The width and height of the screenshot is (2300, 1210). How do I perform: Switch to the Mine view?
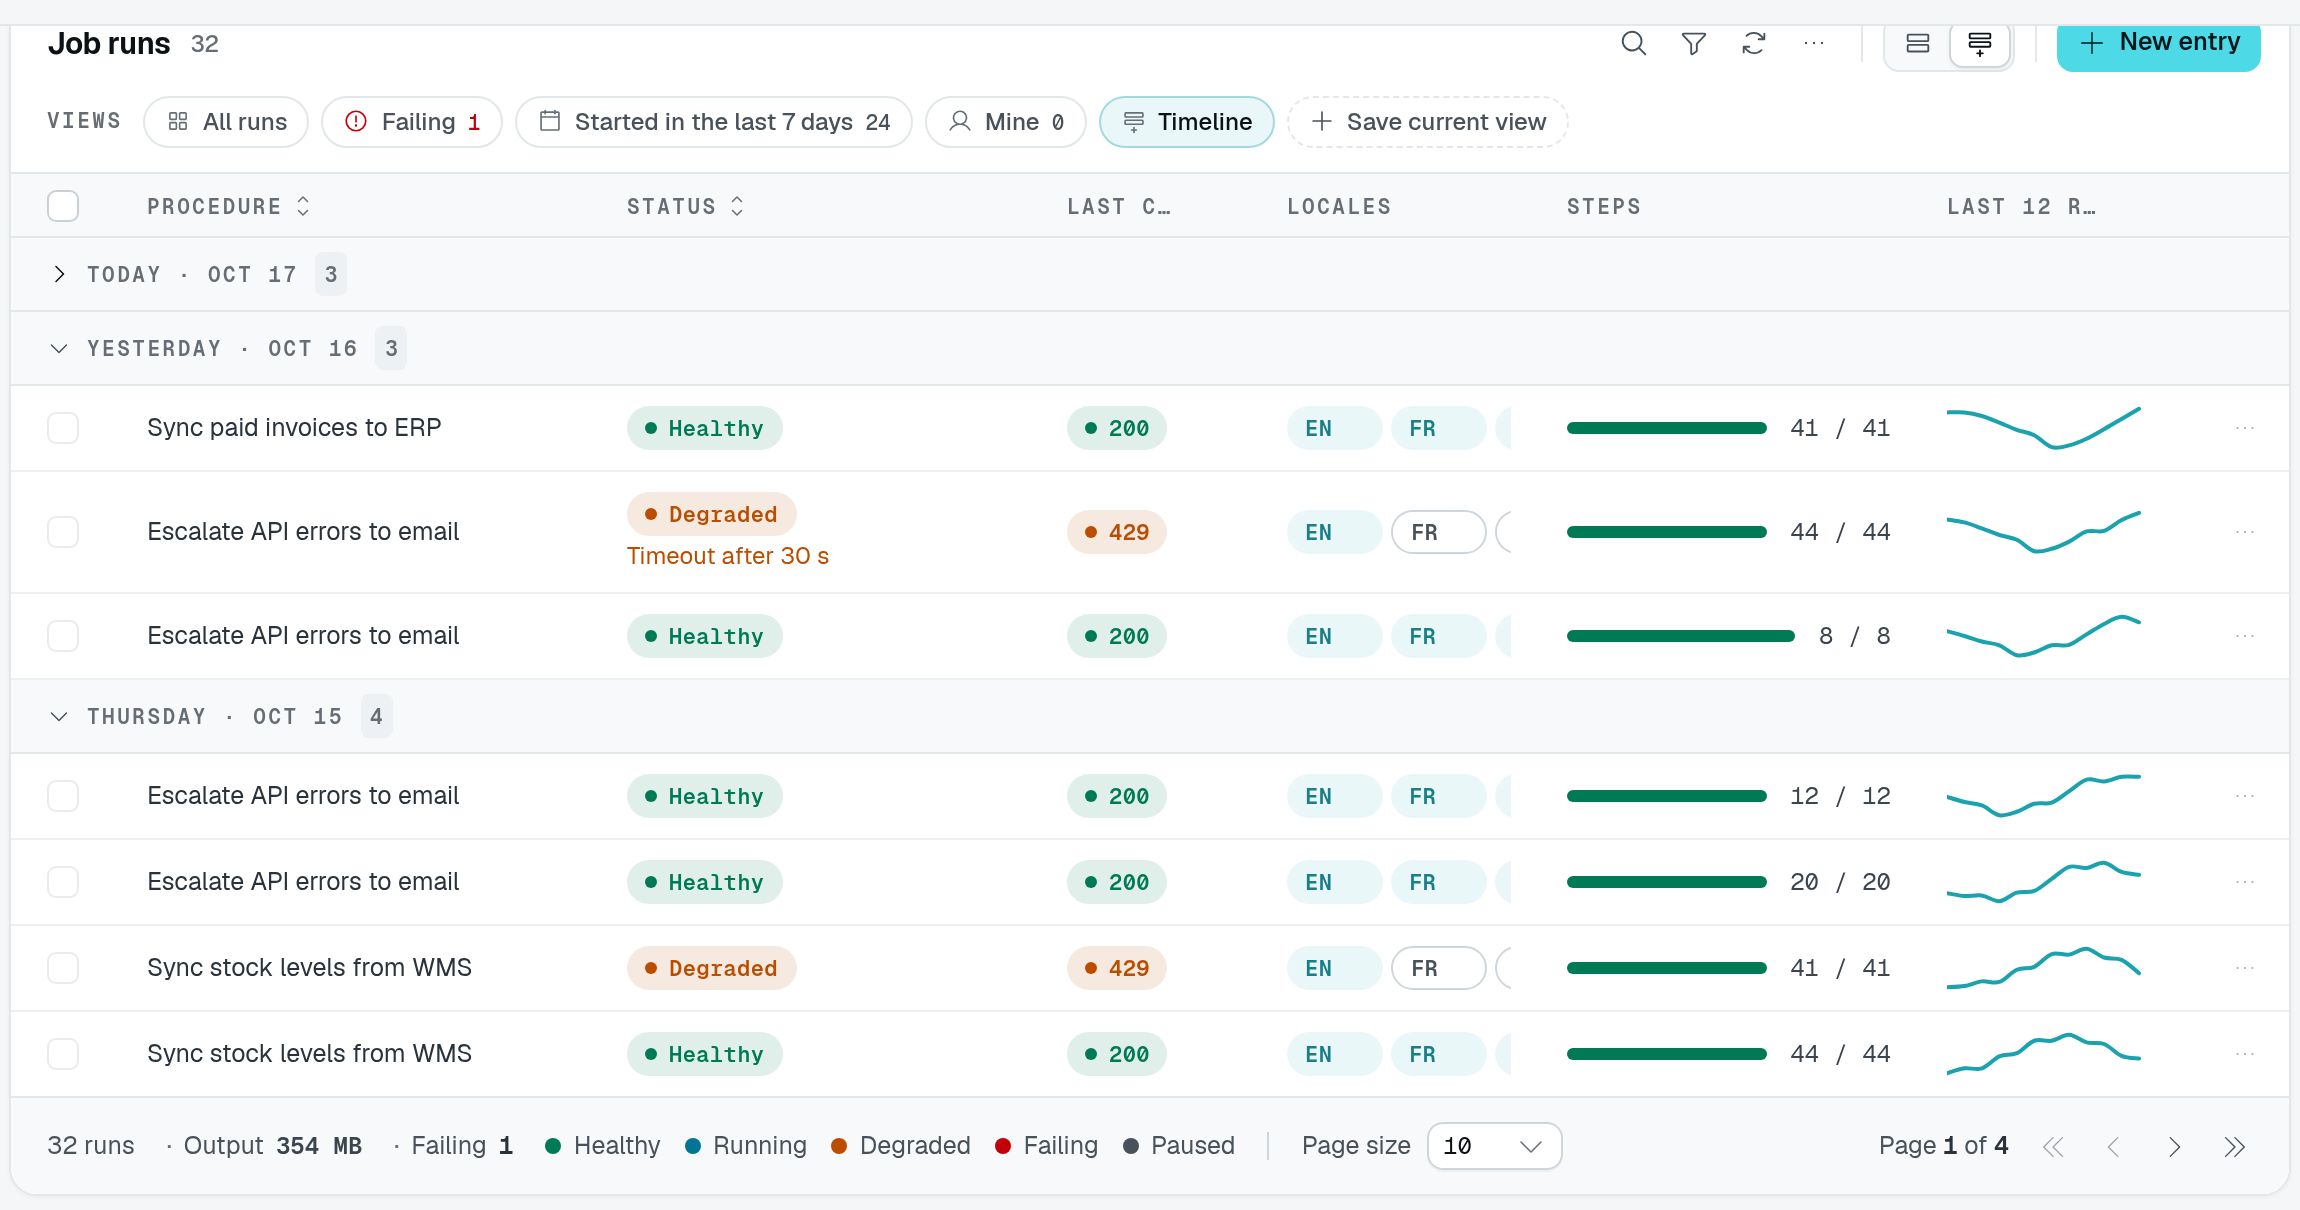[x=1006, y=122]
